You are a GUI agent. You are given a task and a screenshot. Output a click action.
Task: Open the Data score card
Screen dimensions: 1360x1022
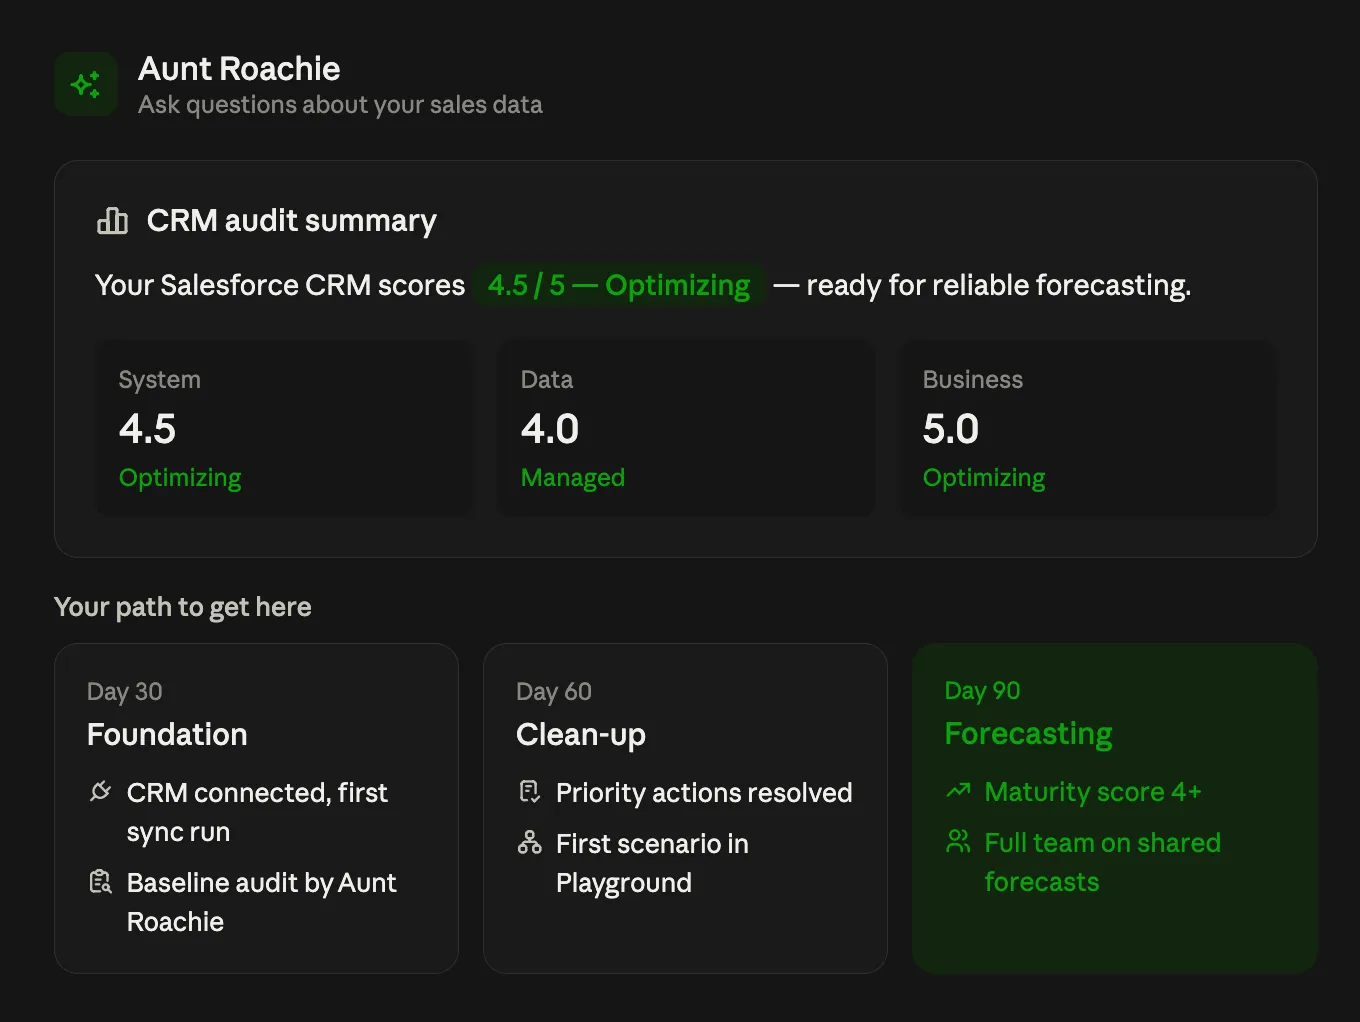click(x=686, y=428)
